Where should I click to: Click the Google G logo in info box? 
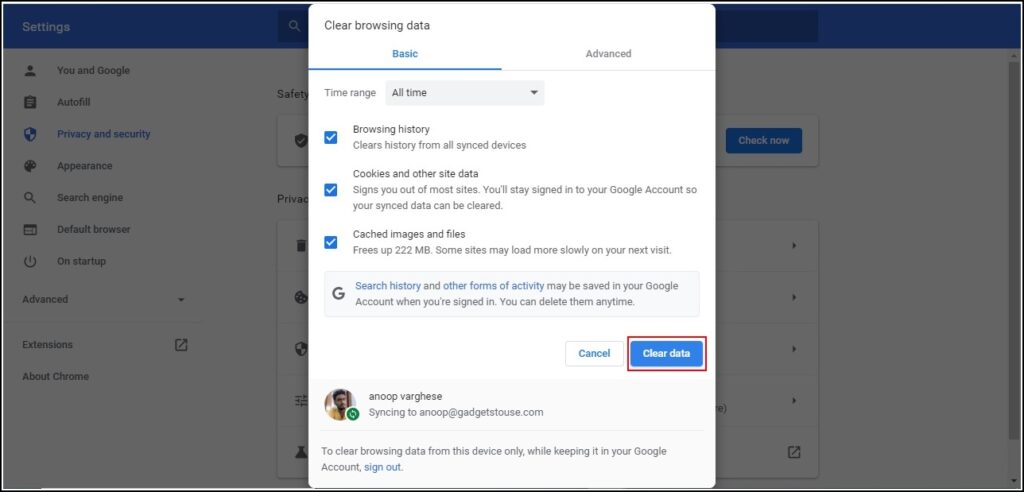coord(338,293)
